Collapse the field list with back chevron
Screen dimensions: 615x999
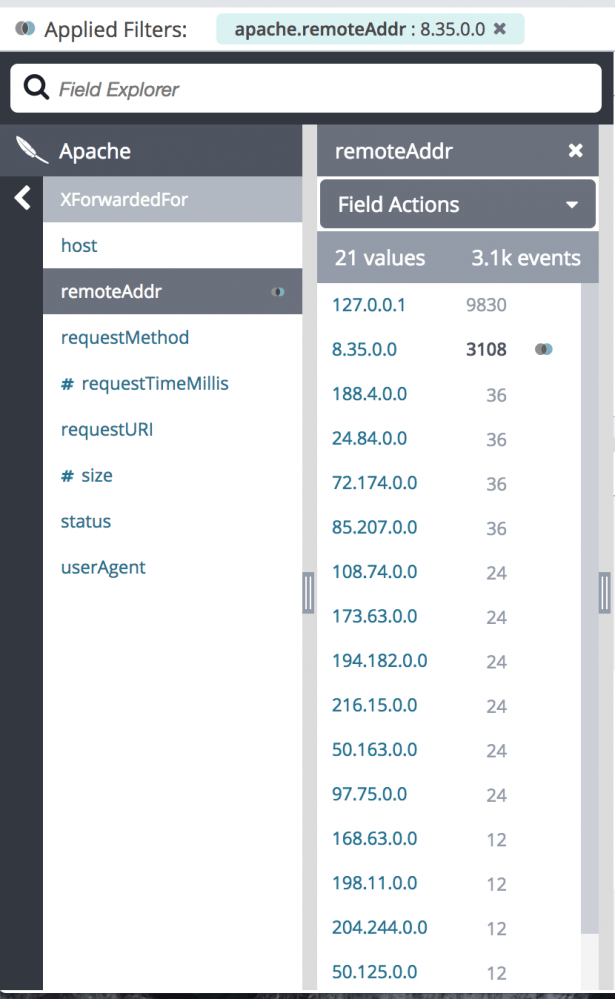pos(22,199)
